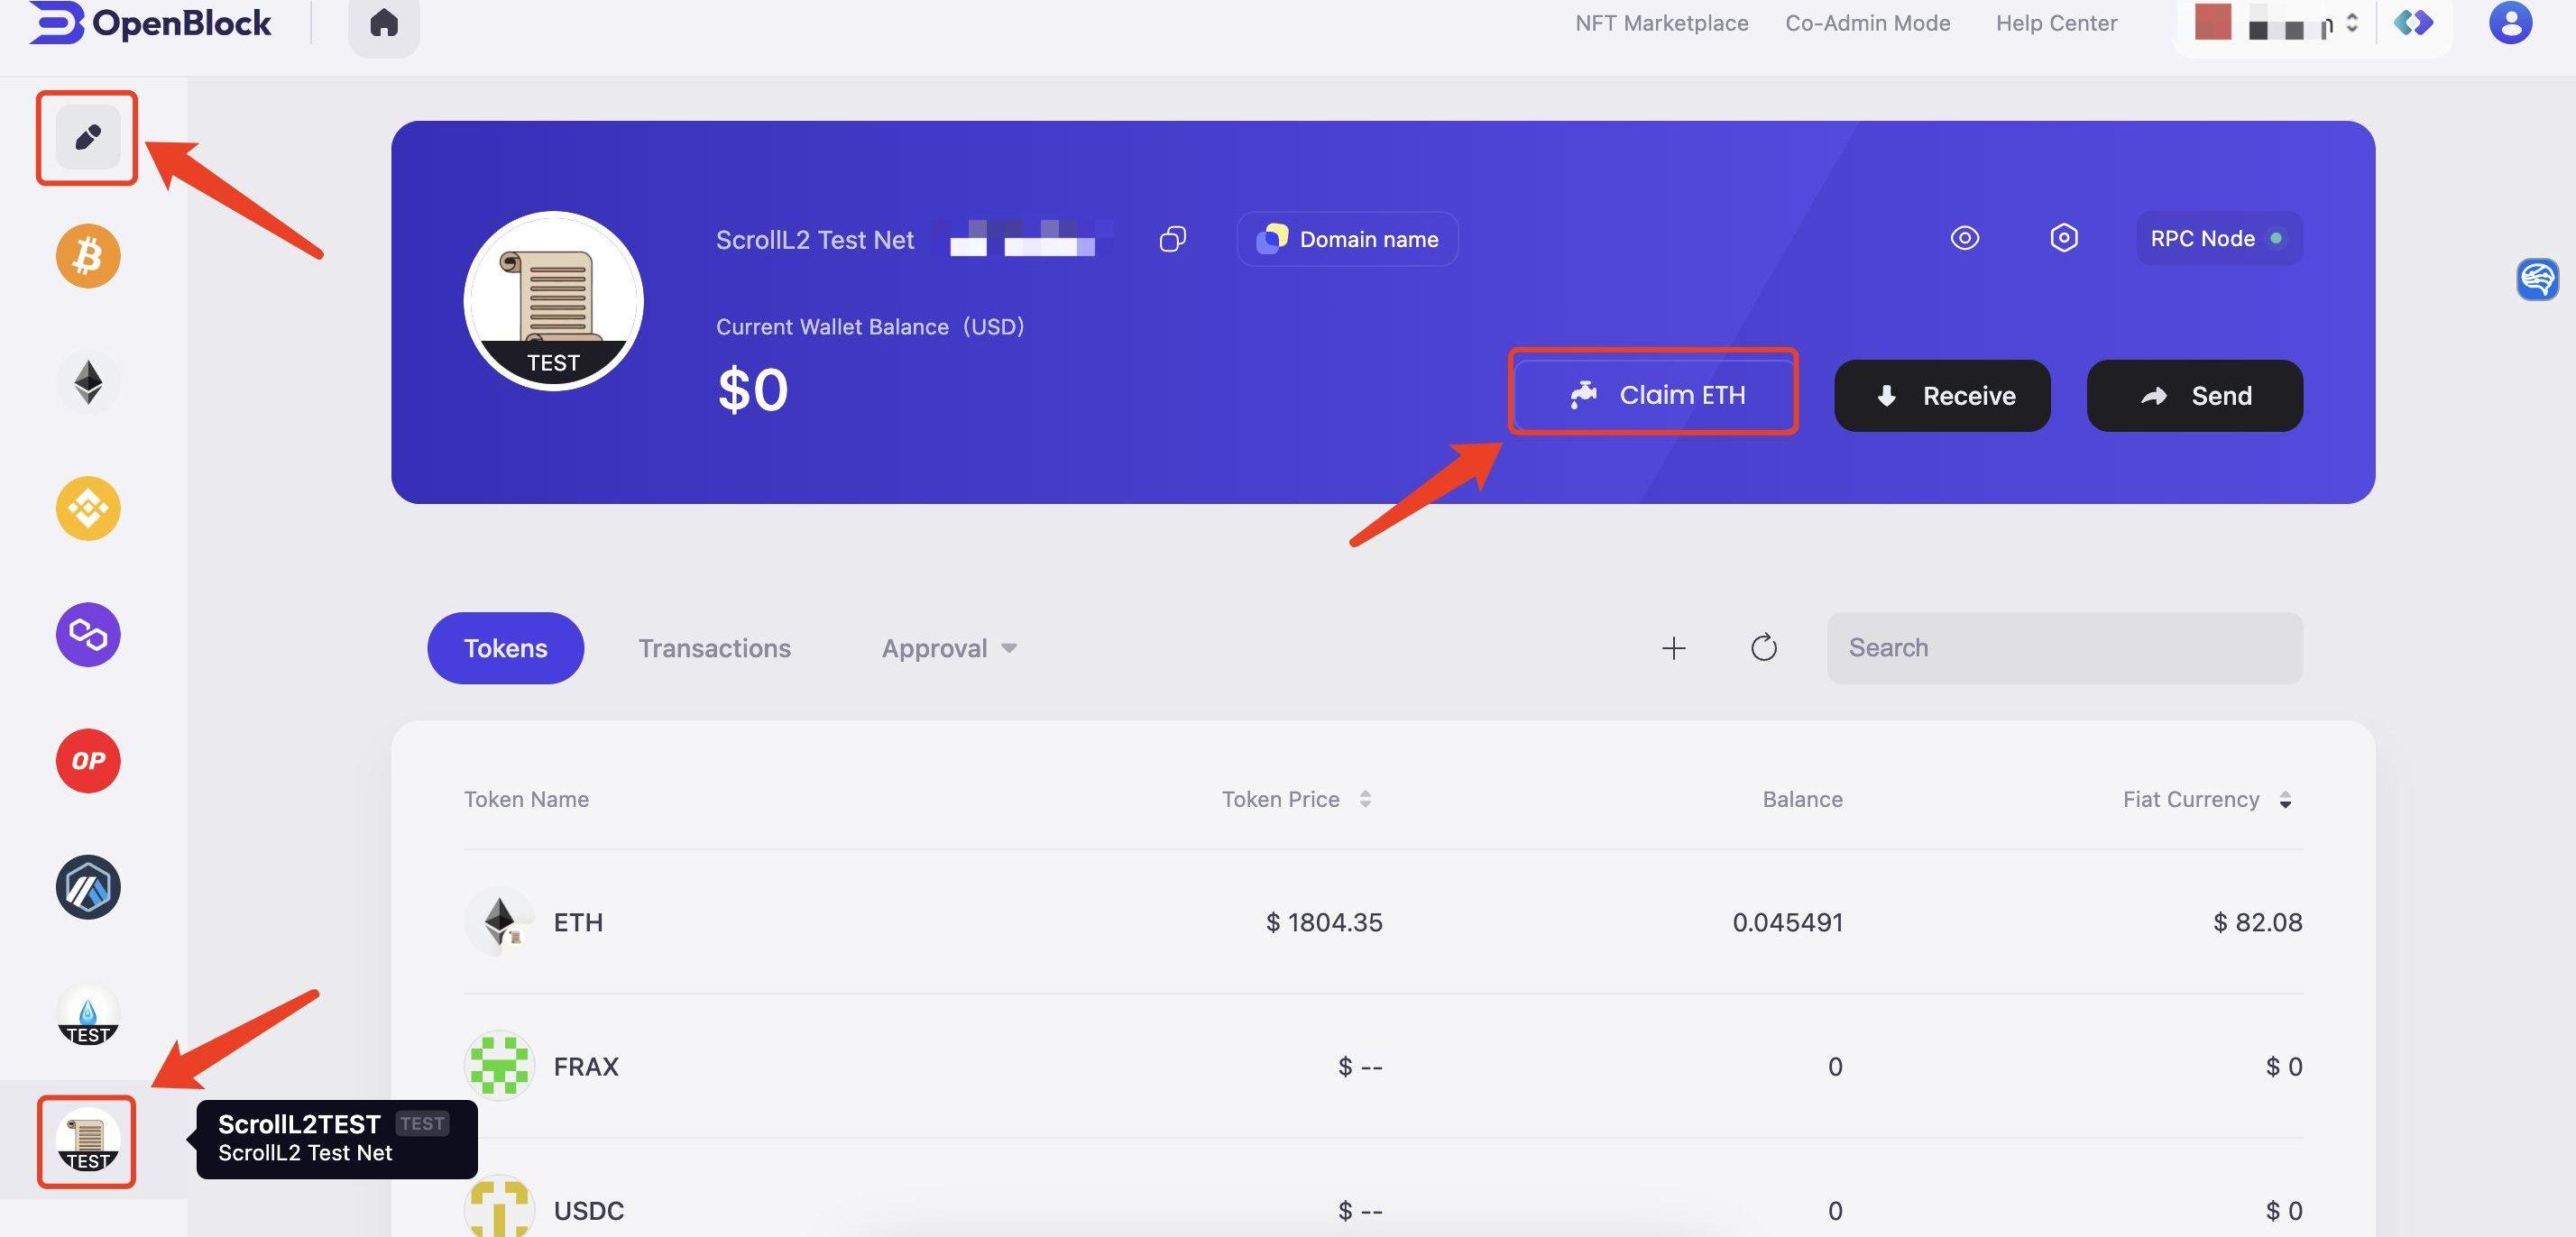Image resolution: width=2576 pixels, height=1237 pixels.
Task: Select the Bitcoin network icon
Action: (x=88, y=256)
